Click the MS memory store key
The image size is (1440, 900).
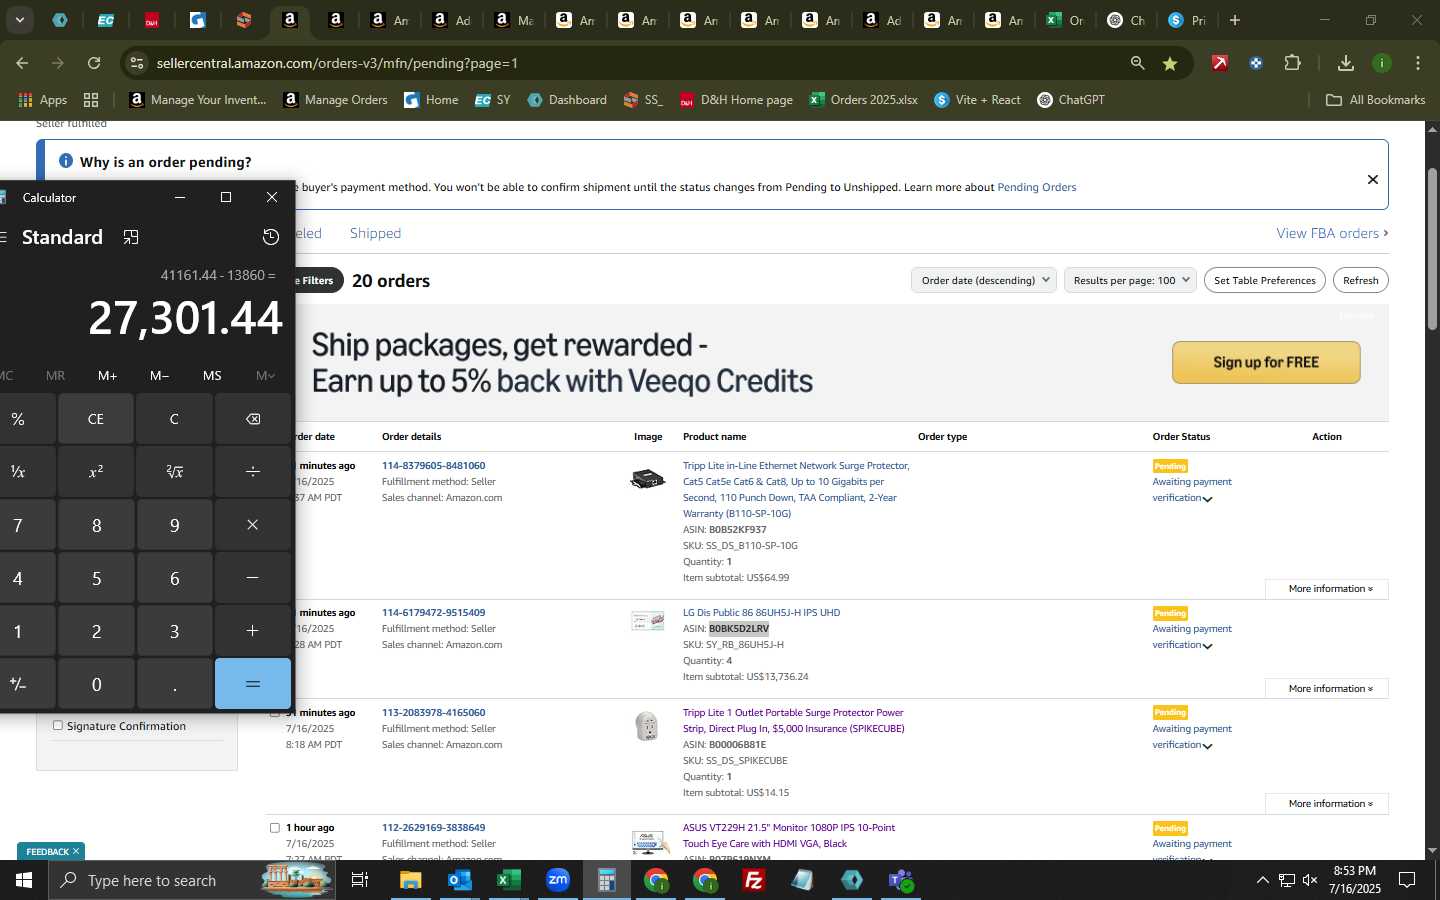point(212,376)
